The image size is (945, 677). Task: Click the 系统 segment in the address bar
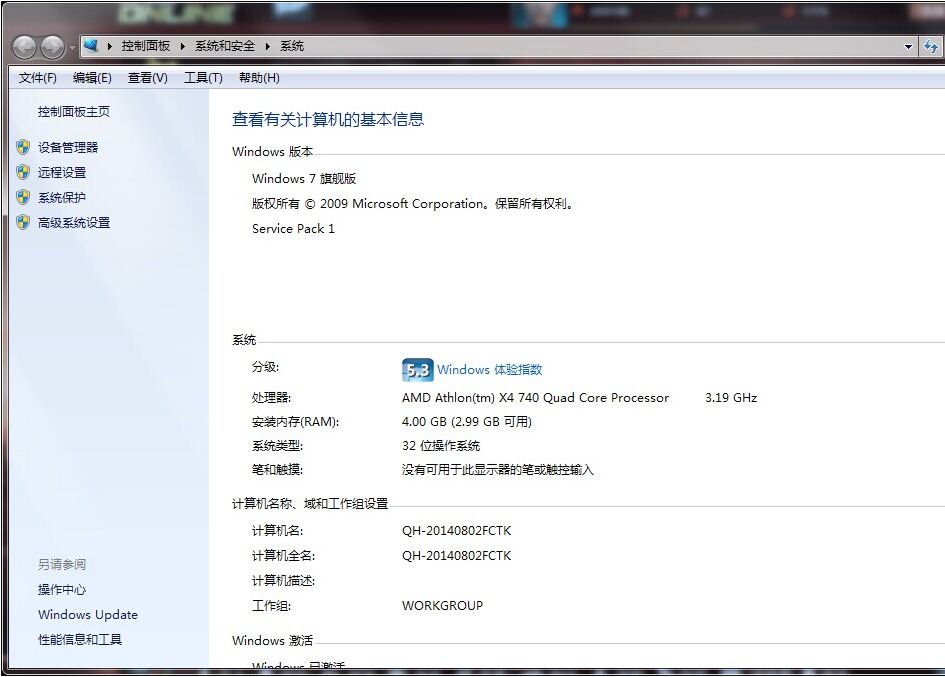click(x=292, y=46)
